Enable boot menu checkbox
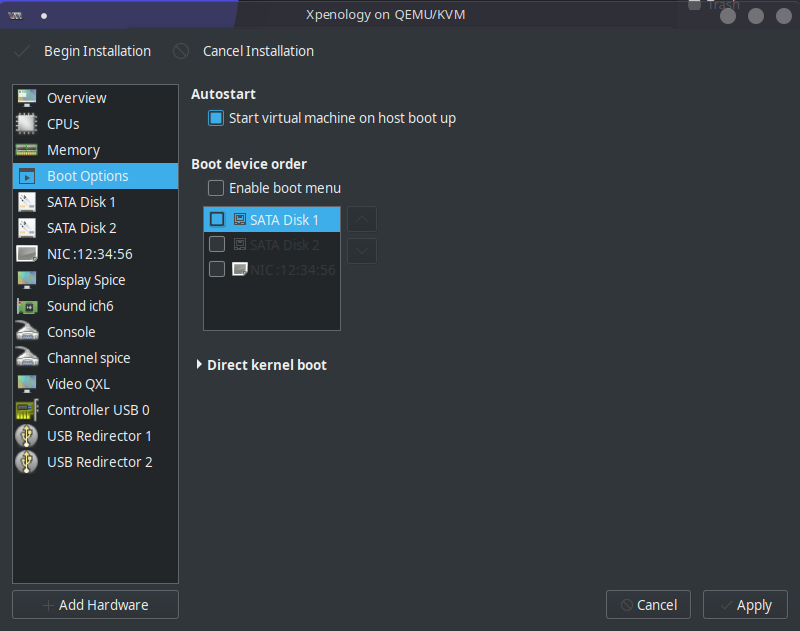 tap(216, 188)
